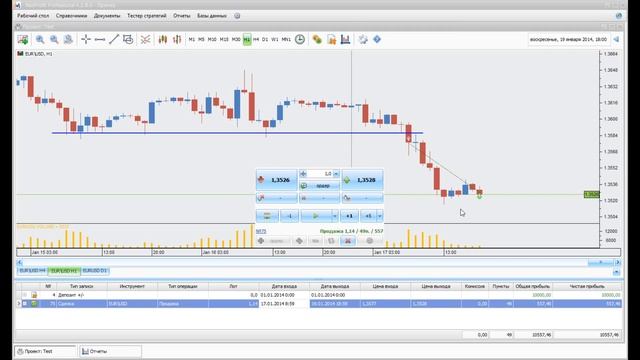Select the MN1 timeframe

click(286, 39)
